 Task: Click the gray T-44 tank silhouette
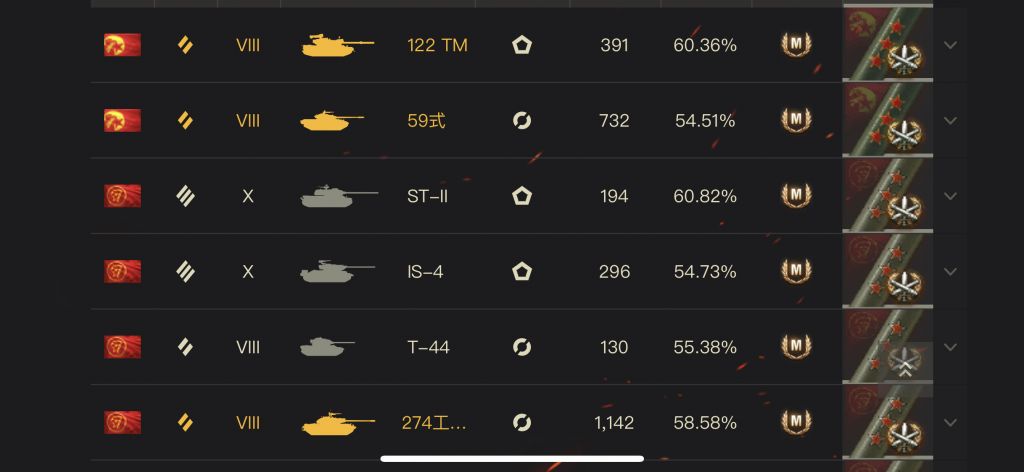point(327,347)
